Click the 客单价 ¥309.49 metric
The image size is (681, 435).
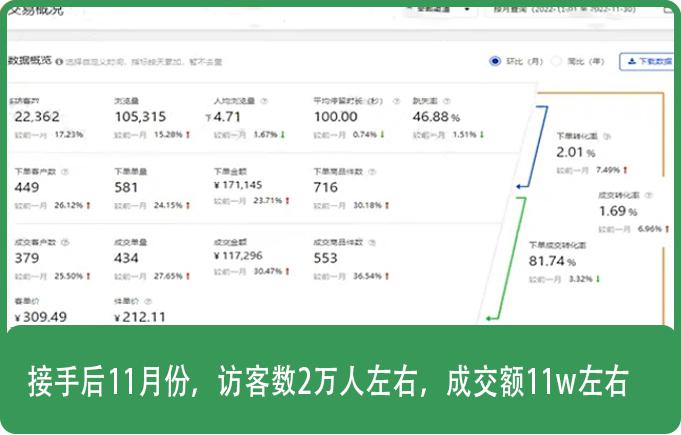point(42,315)
